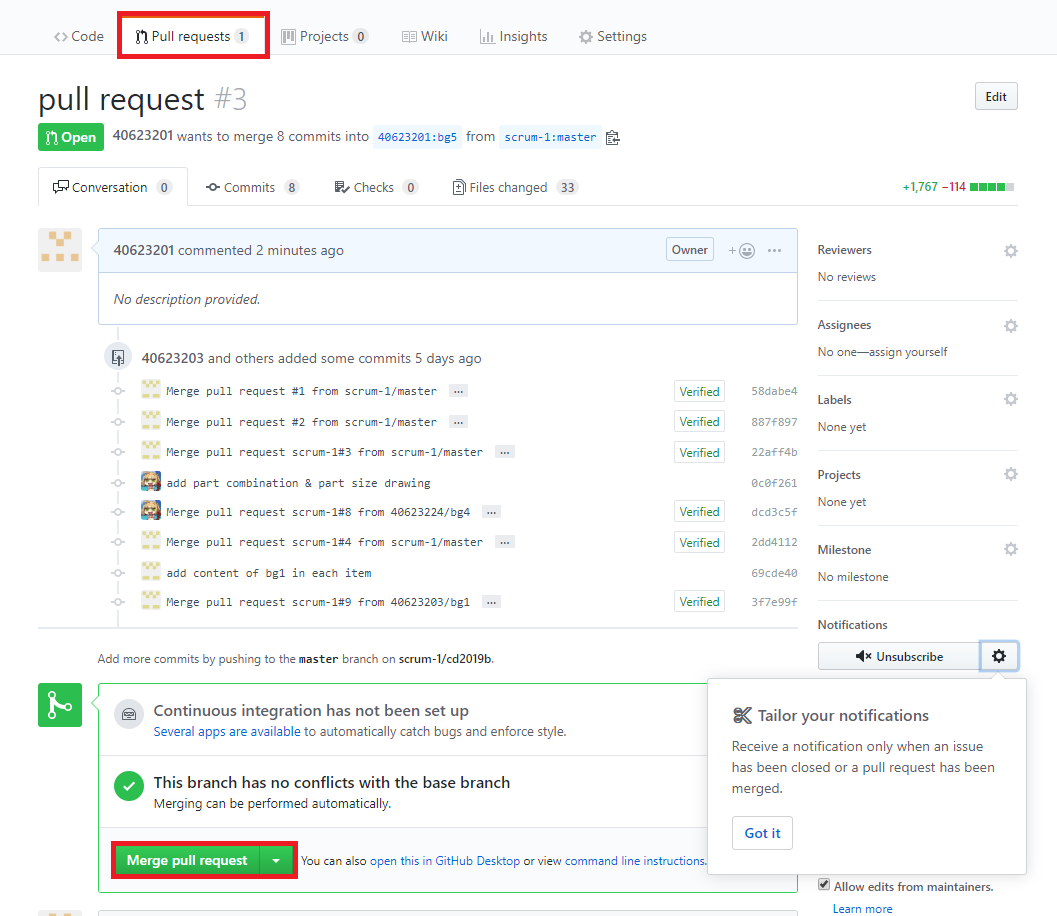The image size is (1057, 916).
Task: Open commit 'add part combination & part size drawing'
Action: tap(298, 483)
